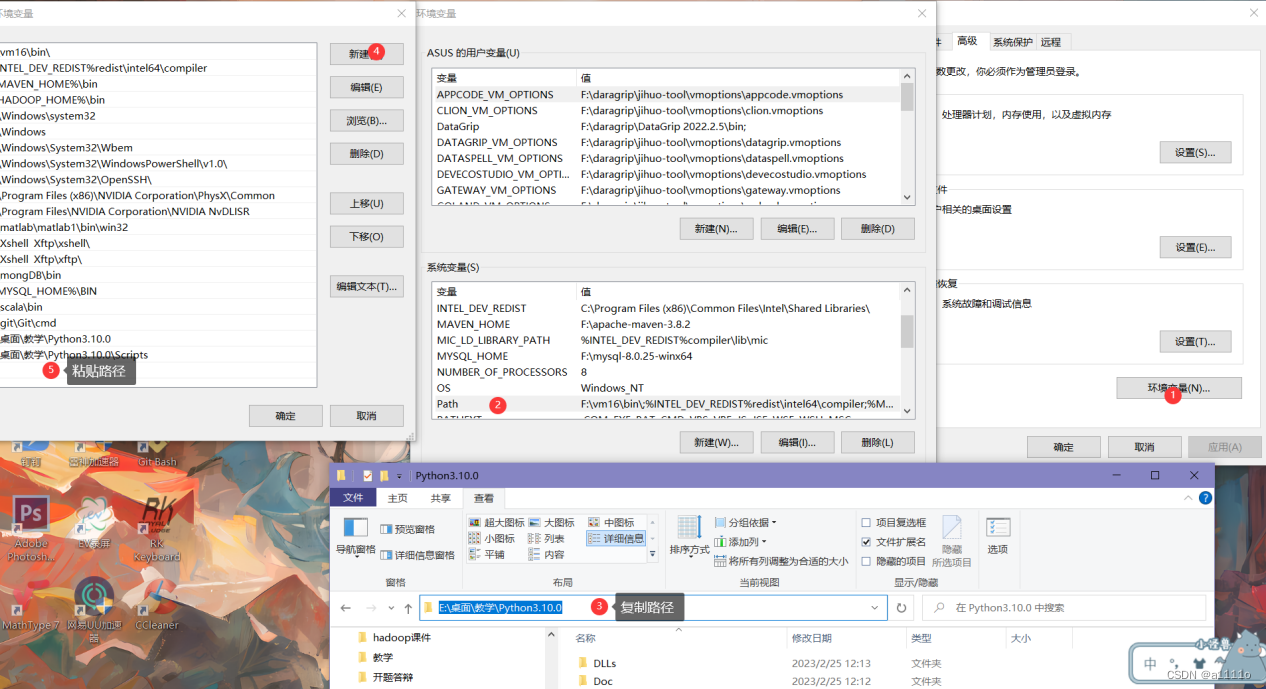
Task: Open 网易UU加速器 desktop shortcut
Action: [x=94, y=607]
